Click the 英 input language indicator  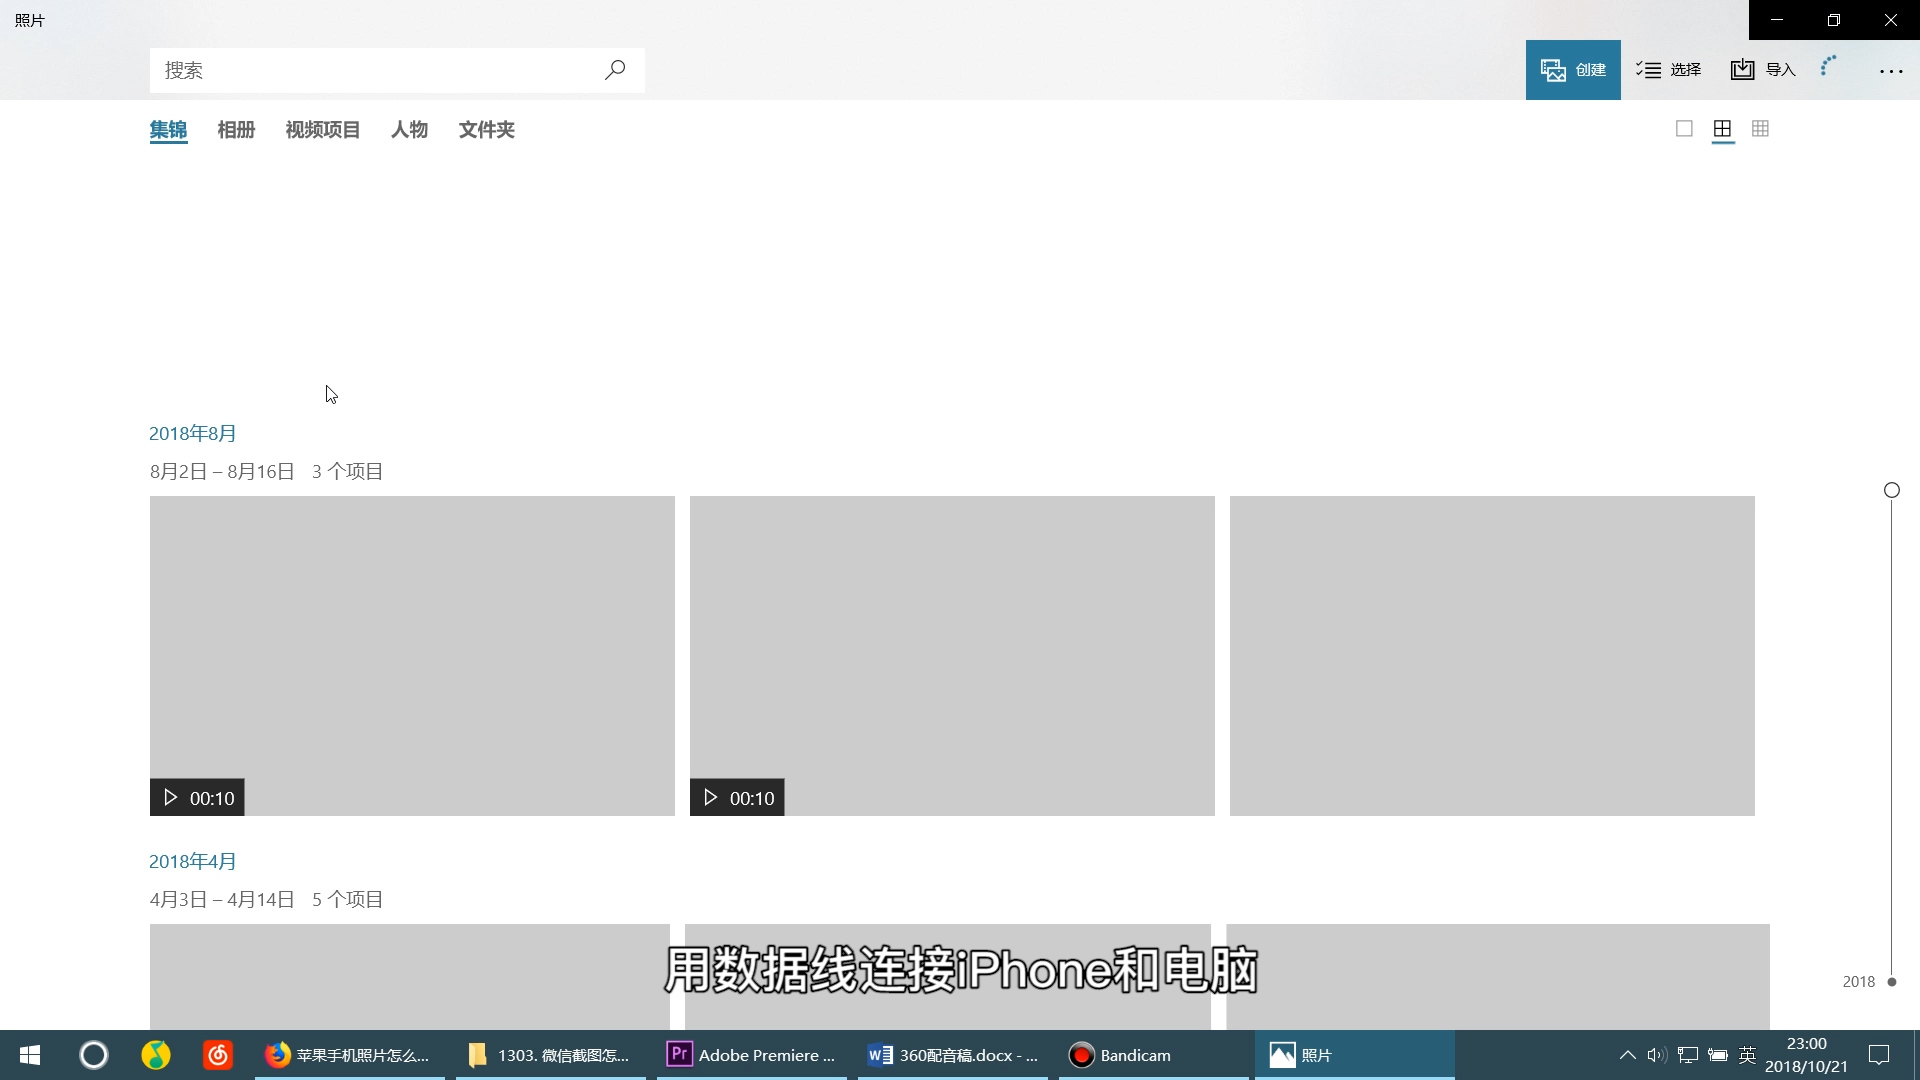(1748, 1055)
